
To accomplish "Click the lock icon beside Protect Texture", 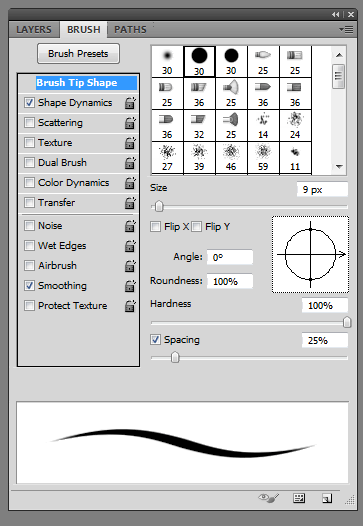I will 130,306.
